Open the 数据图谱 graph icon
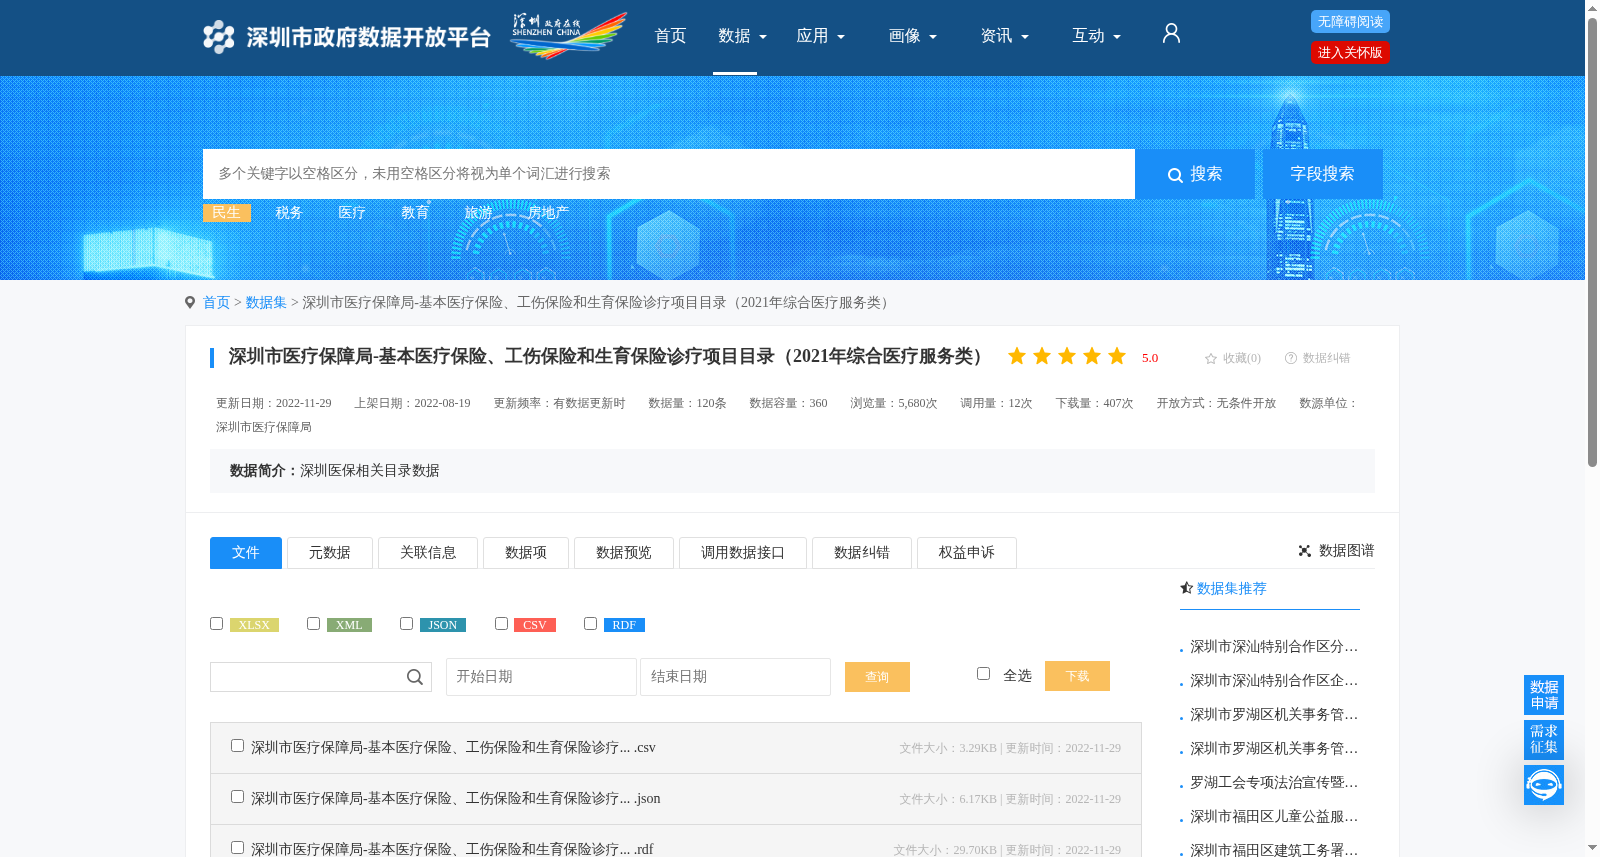1600x857 pixels. tap(1305, 551)
